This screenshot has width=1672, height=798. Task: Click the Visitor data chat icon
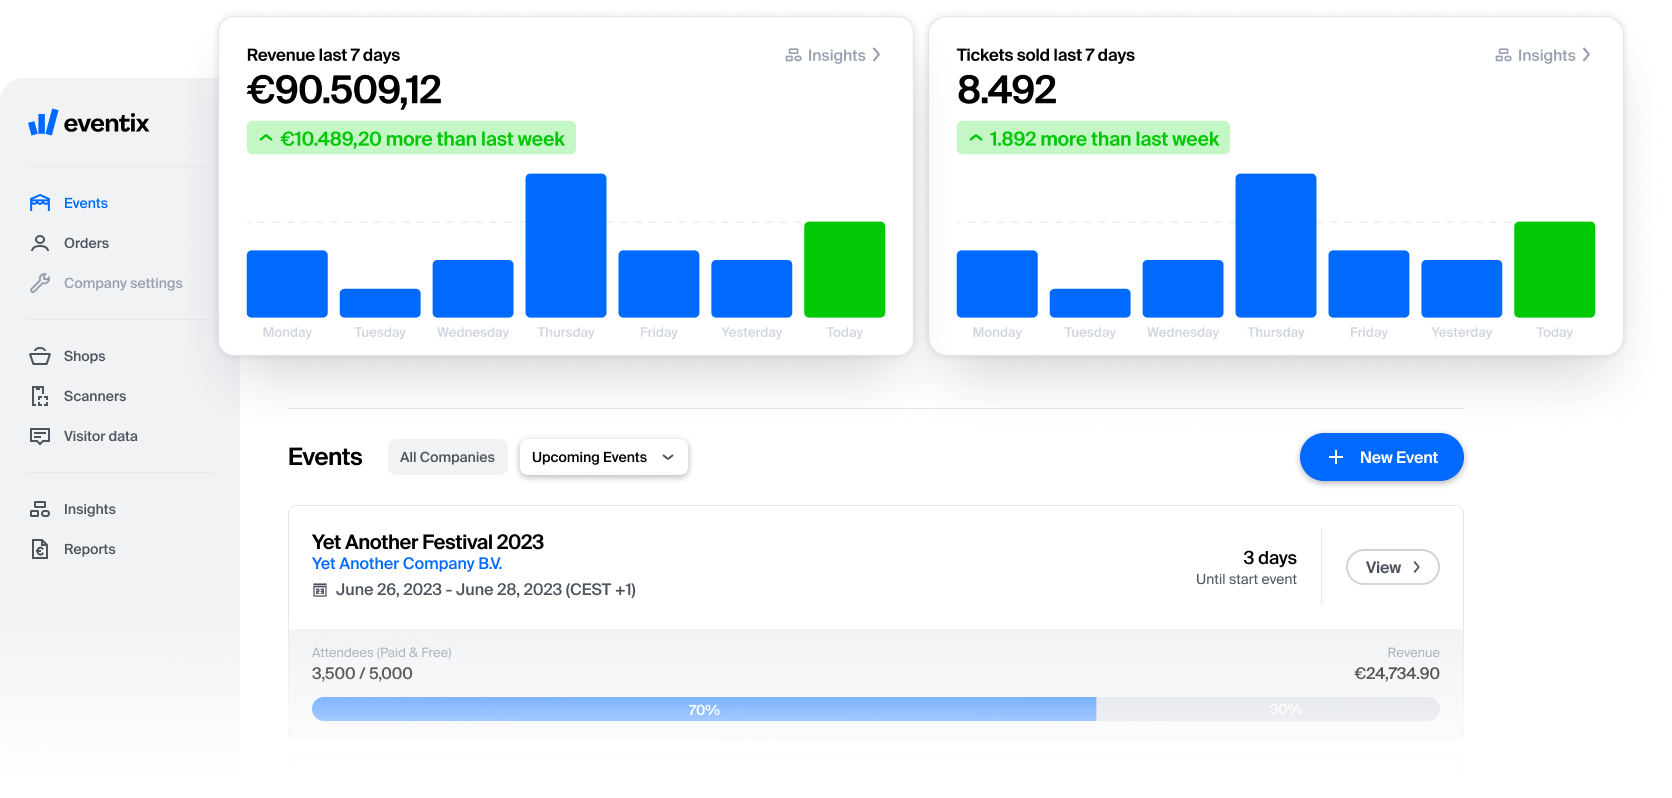[40, 436]
